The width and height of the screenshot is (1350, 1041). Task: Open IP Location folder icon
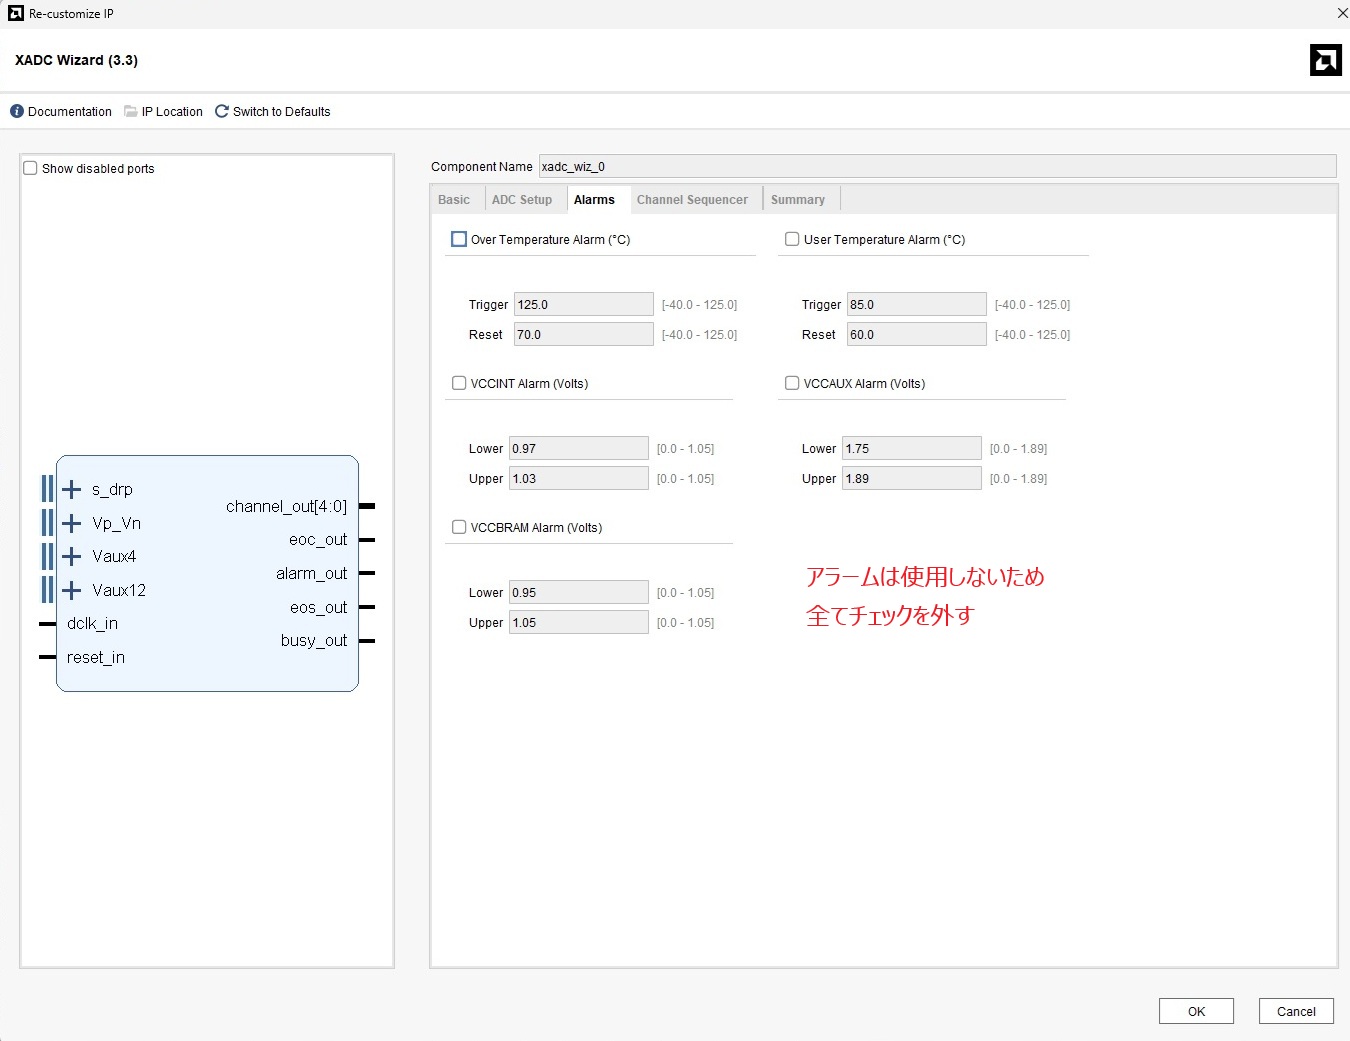click(x=131, y=112)
